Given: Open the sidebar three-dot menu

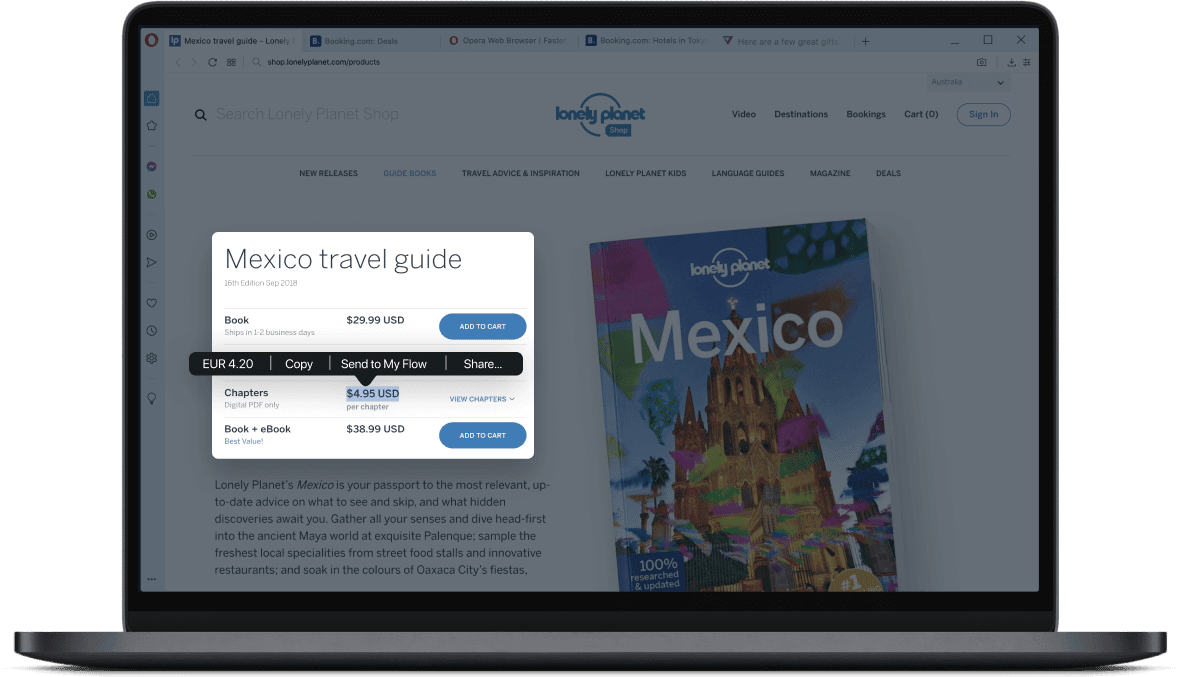Looking at the screenshot, I should tap(151, 579).
